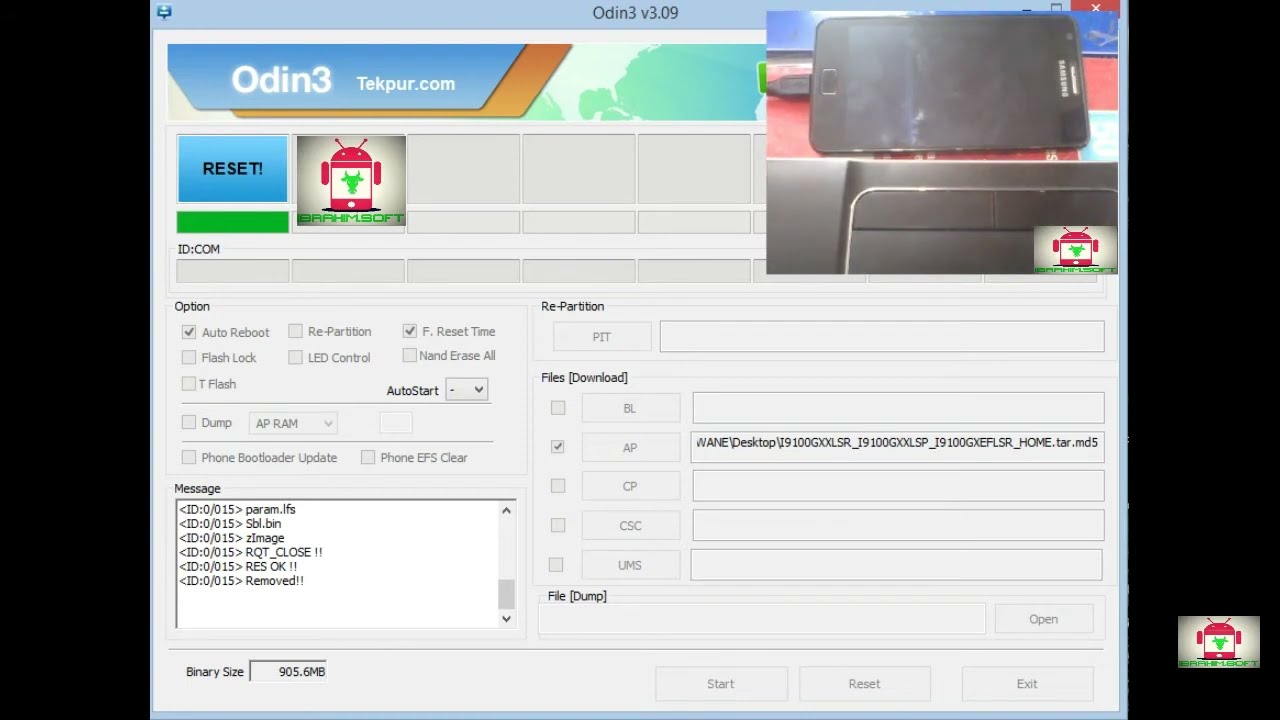Click the 'Sbl.bin' log line
This screenshot has height=720, width=1280.
tap(231, 523)
